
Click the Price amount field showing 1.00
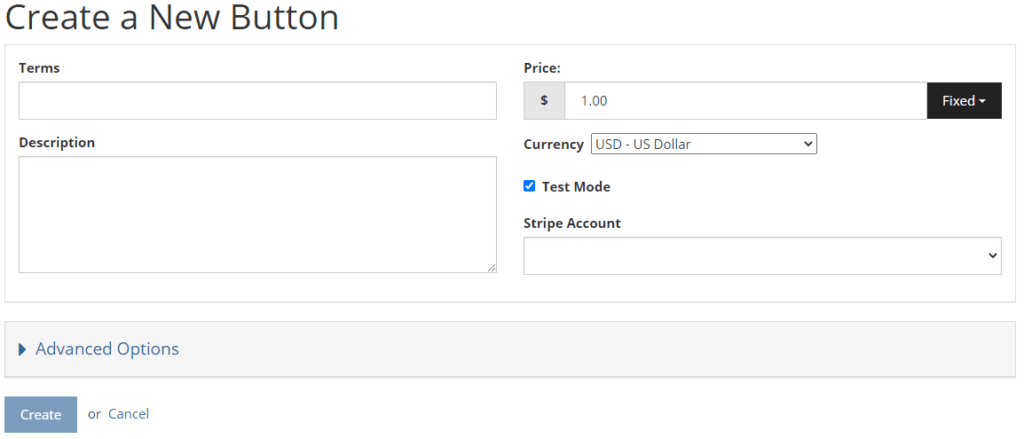coord(745,101)
